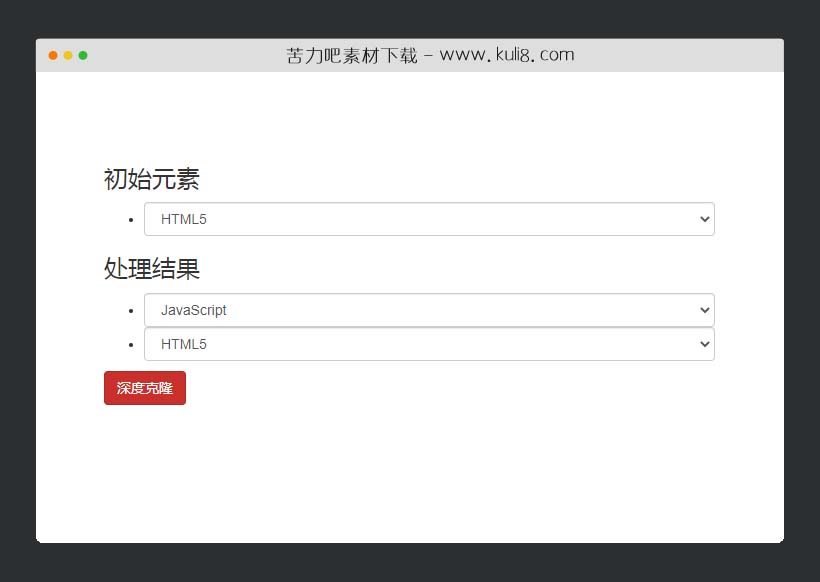The width and height of the screenshot is (820, 582).
Task: Click the 初始元素 heading
Action: (150, 178)
